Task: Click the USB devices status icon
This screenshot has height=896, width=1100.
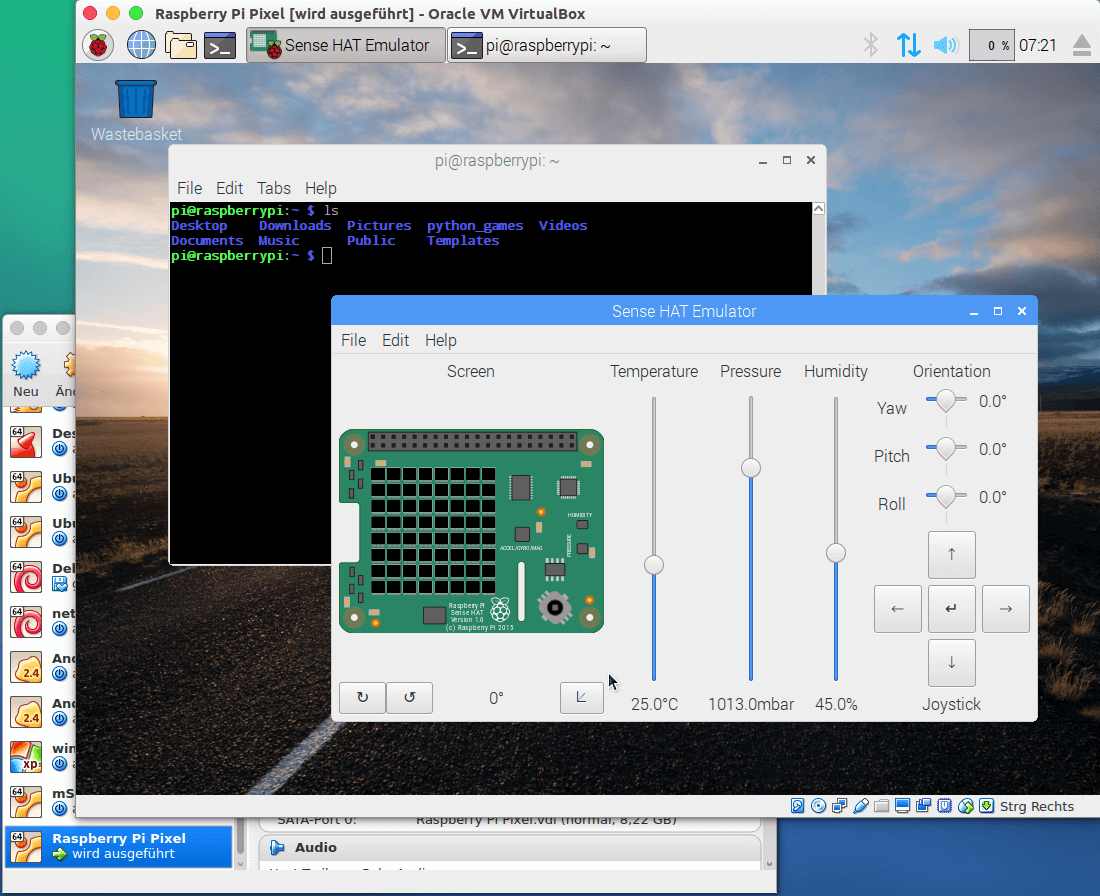Action: [861, 806]
